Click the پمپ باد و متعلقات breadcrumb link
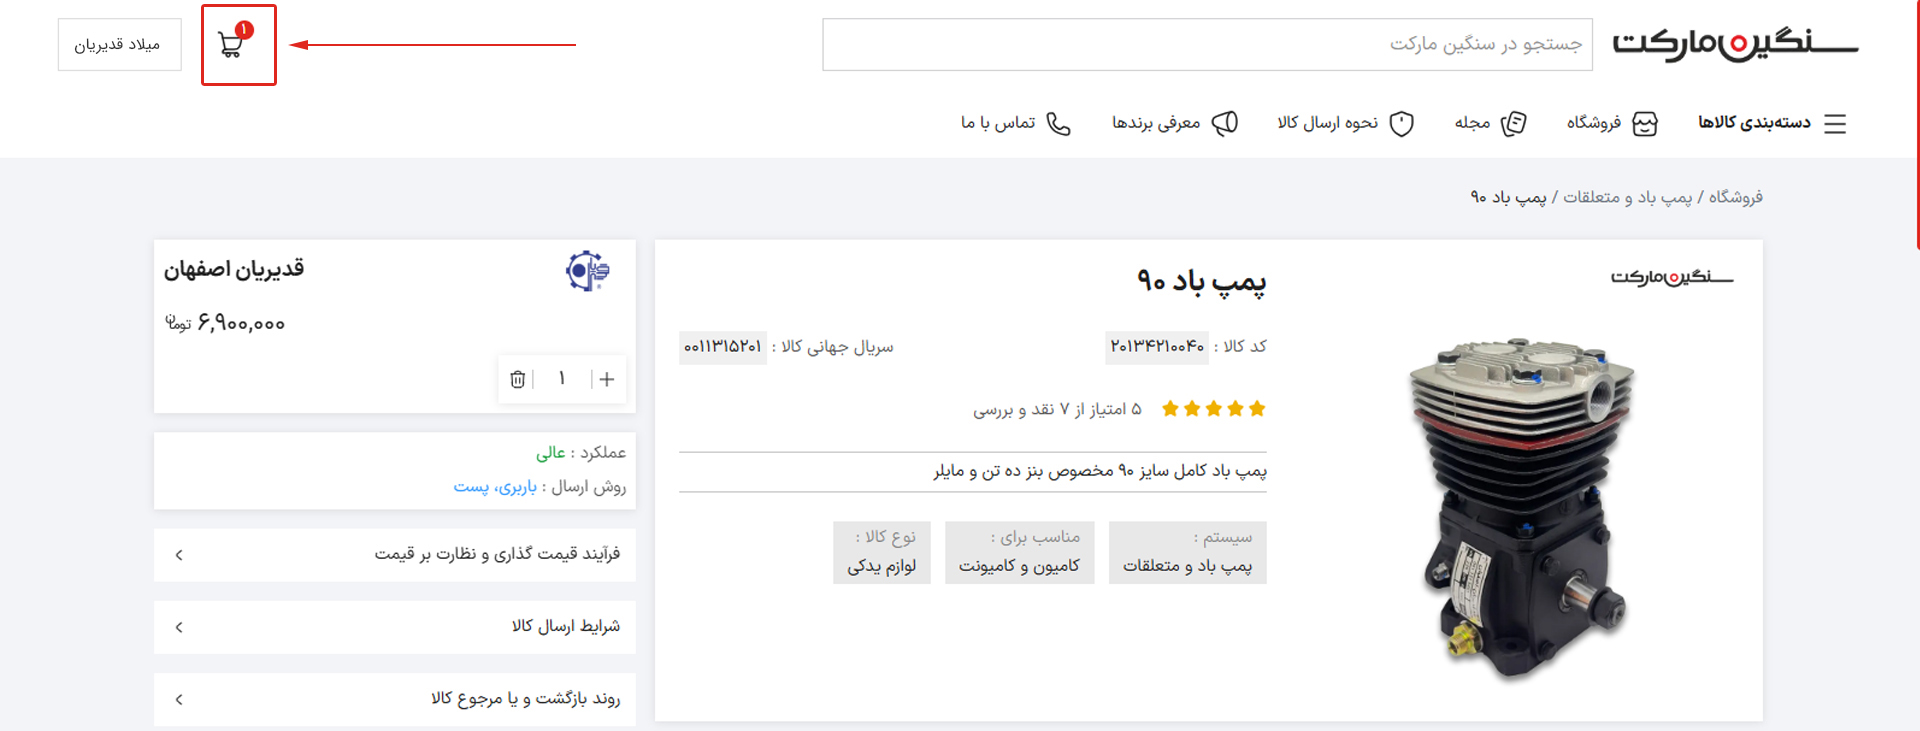 click(x=1627, y=197)
